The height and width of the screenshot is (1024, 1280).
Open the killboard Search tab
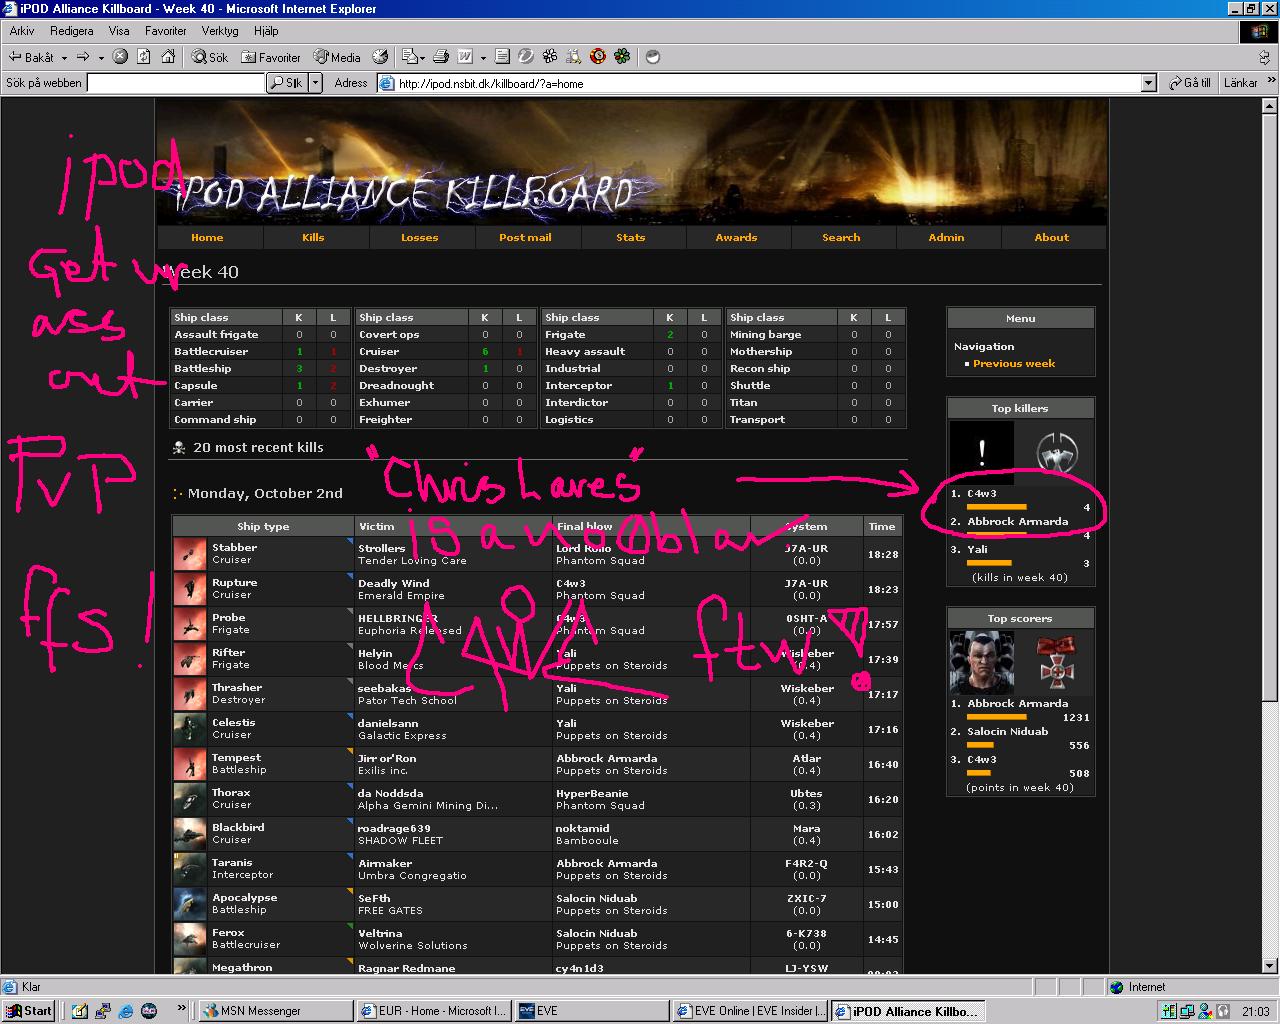pos(841,237)
